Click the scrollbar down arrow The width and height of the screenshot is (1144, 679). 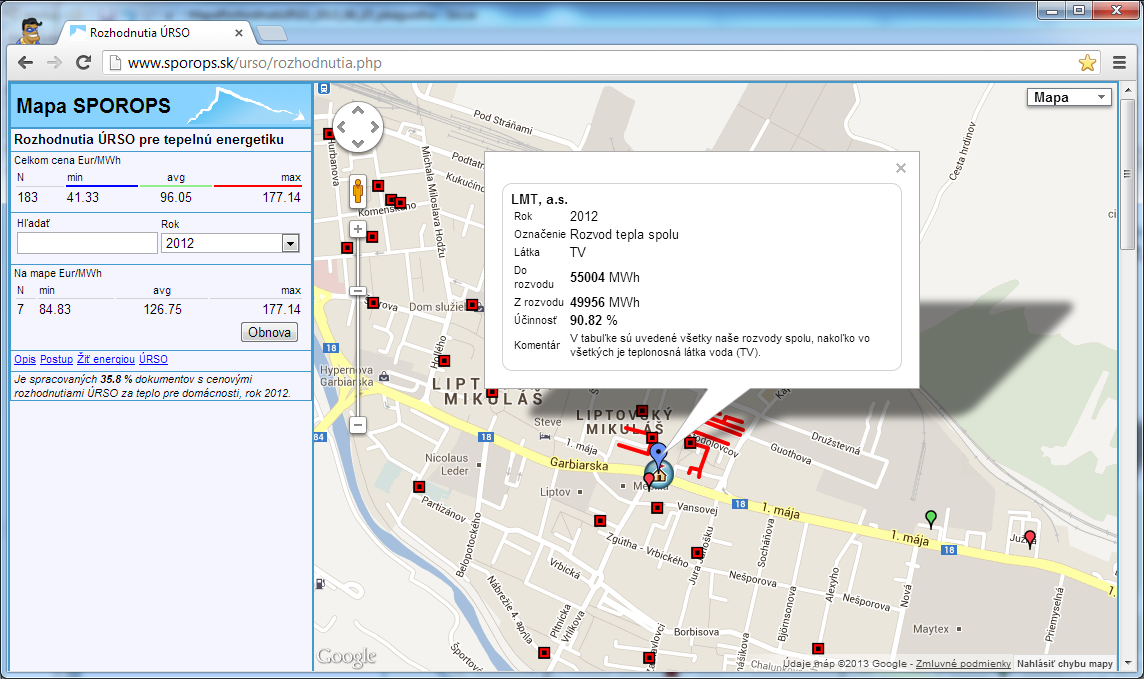click(1128, 664)
